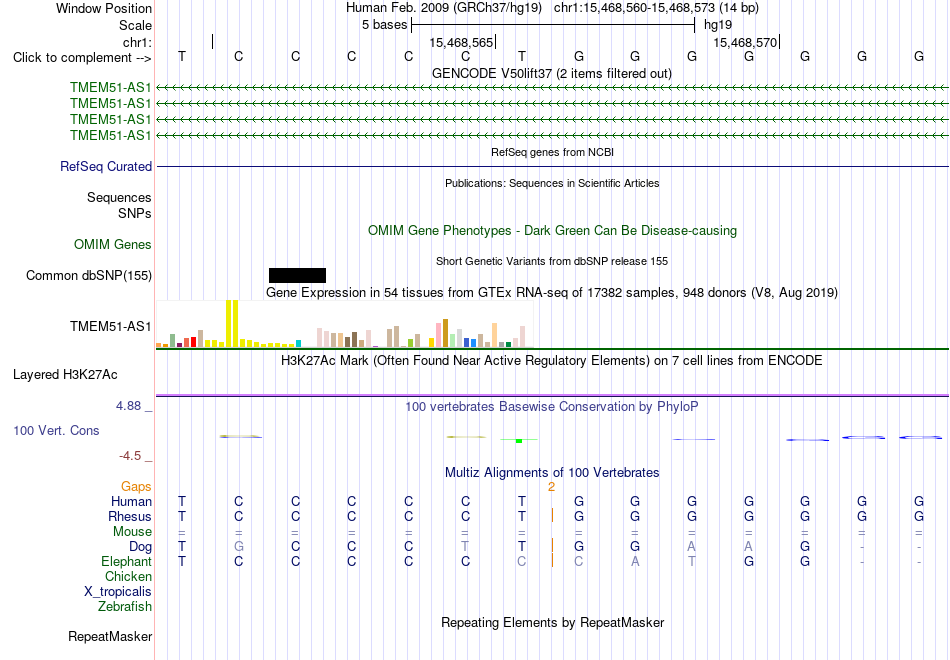Click 'Publications: Sequences in Scientific Articles' title

pos(552,183)
